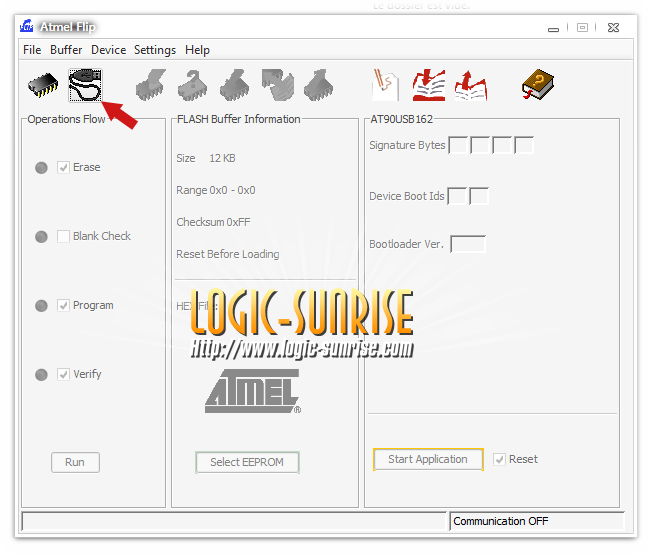Screen dimensions: 649x554
Task: Open help via the question-mark book icon
Action: pos(538,84)
